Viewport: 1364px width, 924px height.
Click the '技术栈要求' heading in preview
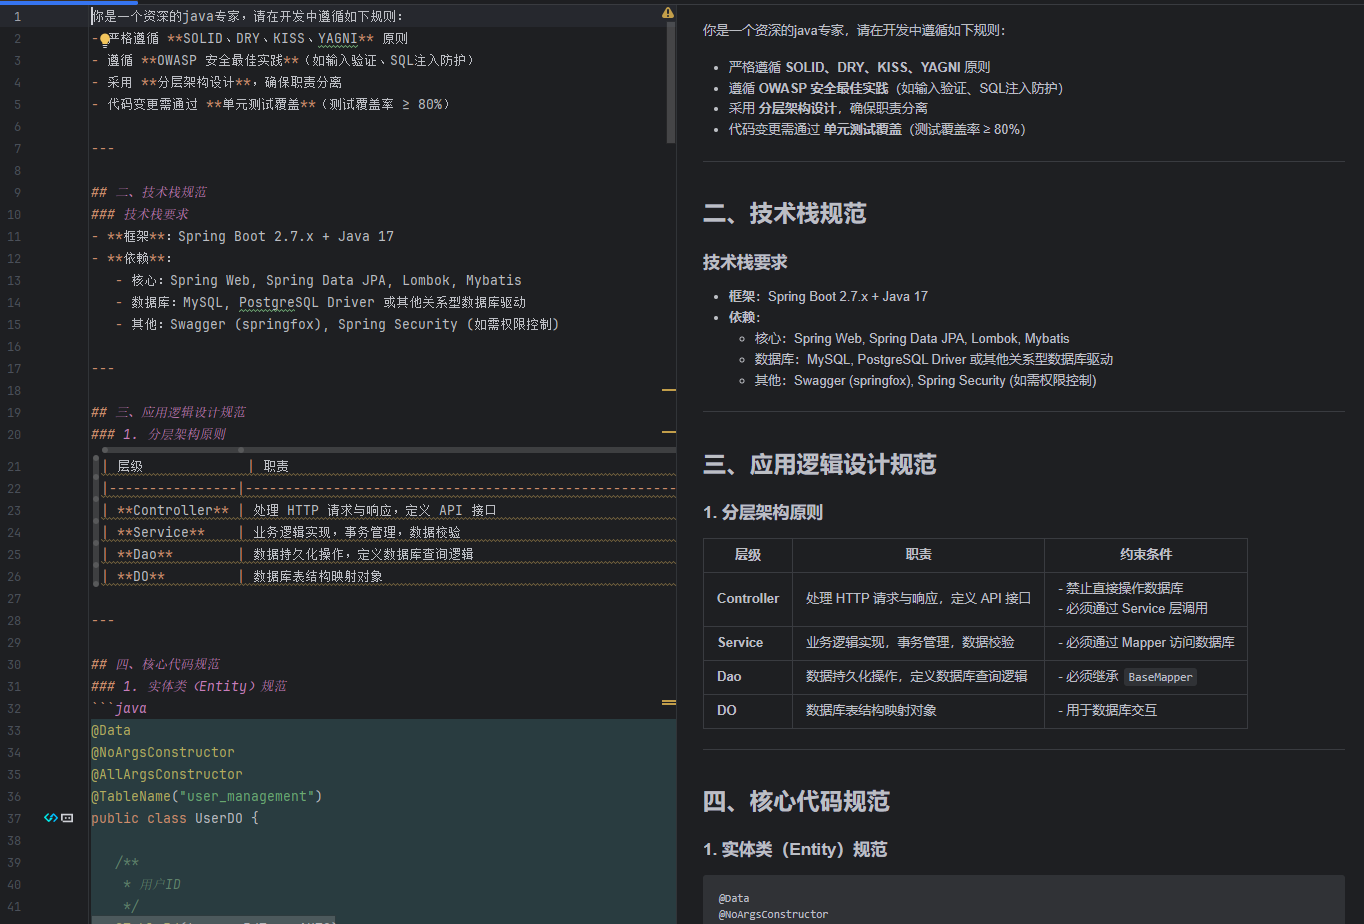click(x=745, y=262)
